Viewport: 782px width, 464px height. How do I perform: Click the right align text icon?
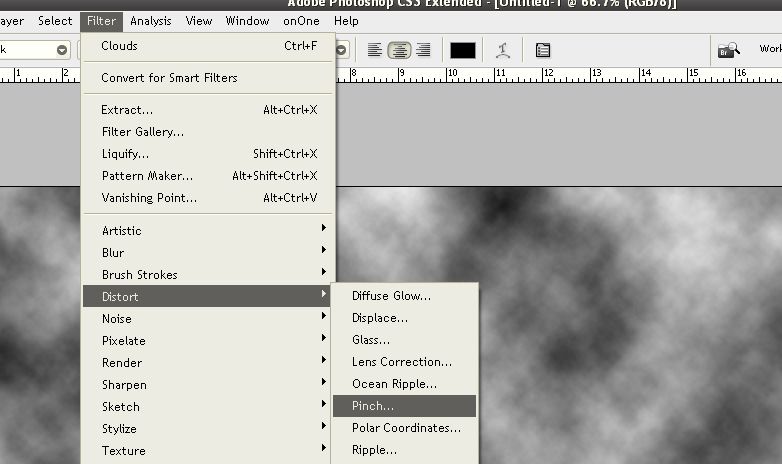[x=423, y=50]
